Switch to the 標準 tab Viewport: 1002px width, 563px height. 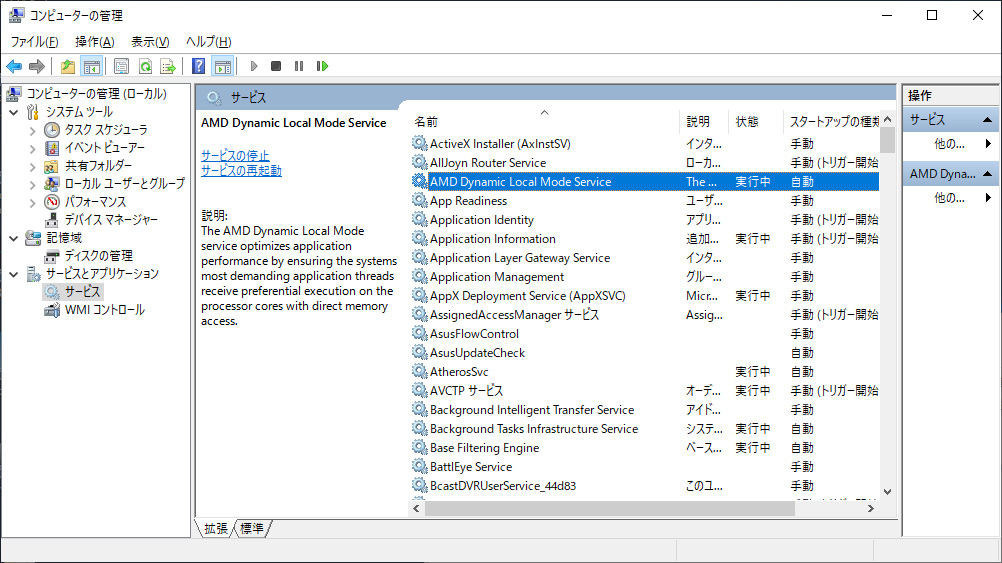(252, 528)
